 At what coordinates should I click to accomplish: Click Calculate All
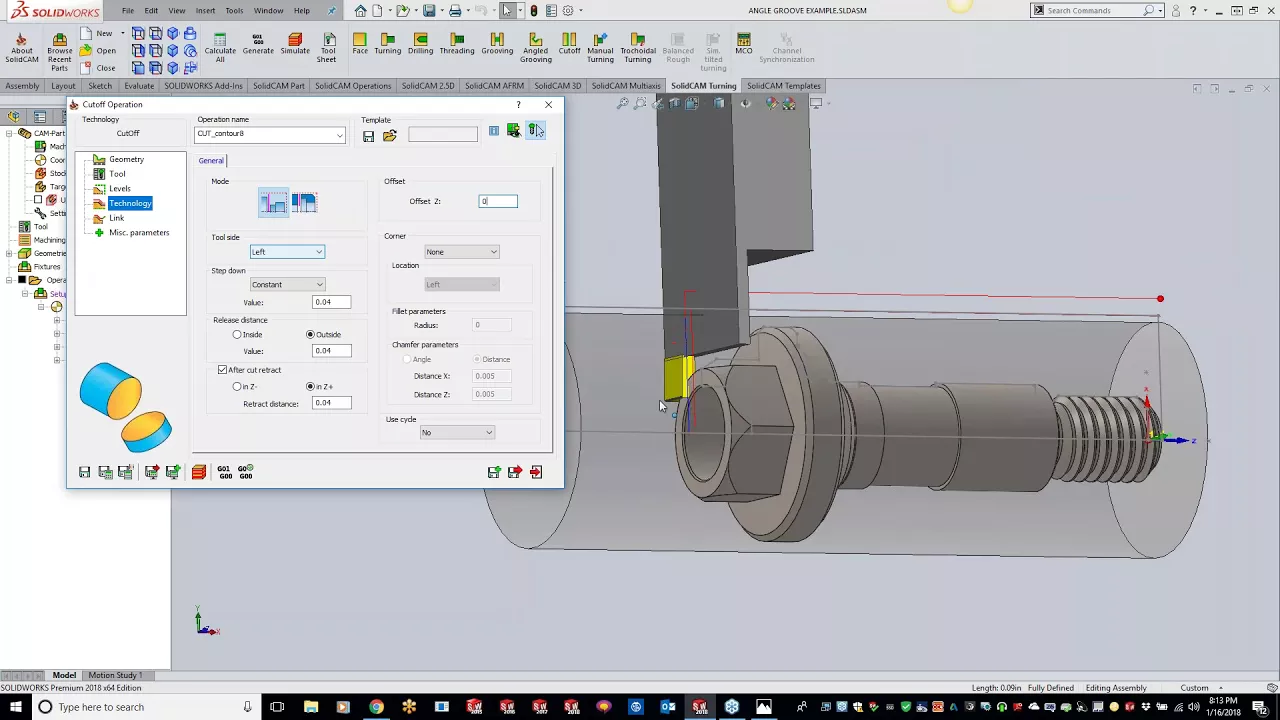tap(220, 47)
